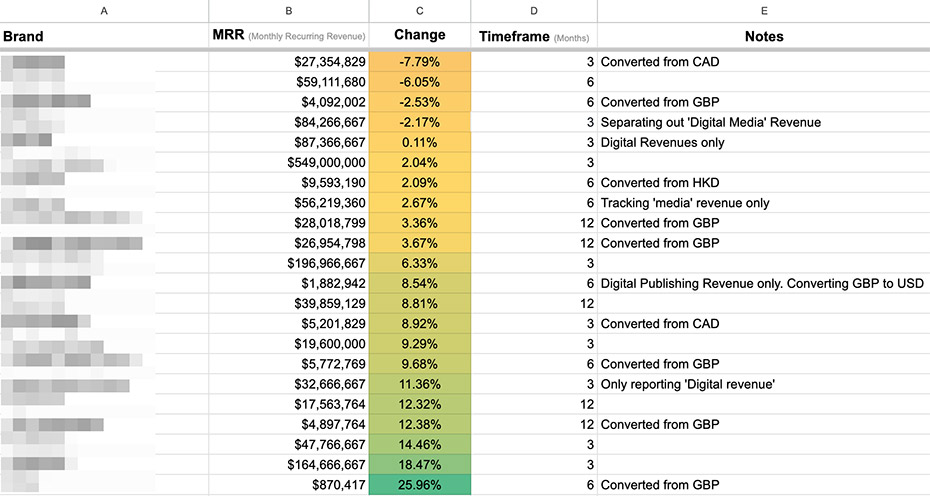Click the 3.36% change cell
The image size is (930, 496).
[420, 223]
